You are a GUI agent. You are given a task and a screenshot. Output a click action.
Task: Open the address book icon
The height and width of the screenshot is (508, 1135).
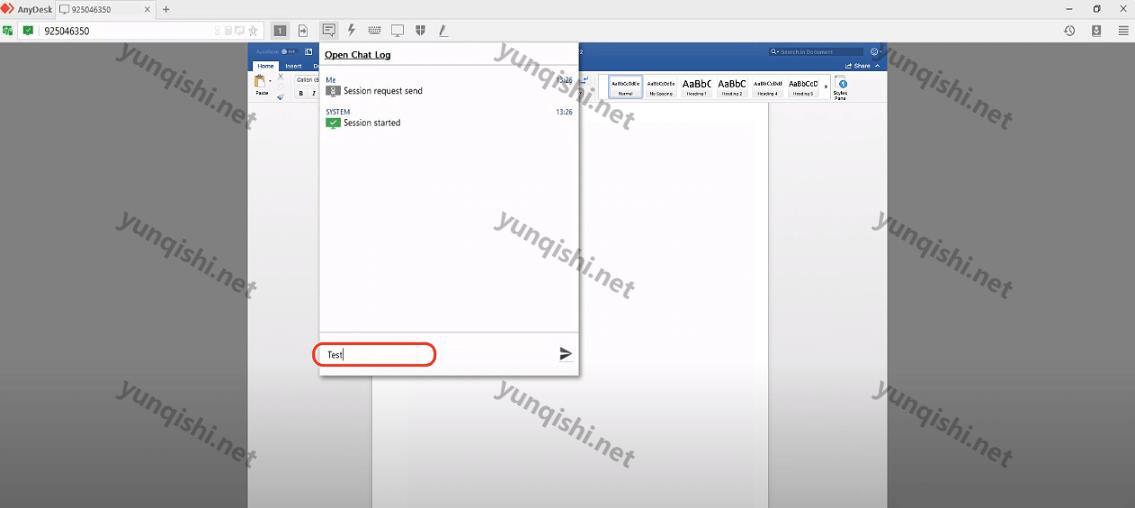click(1096, 30)
